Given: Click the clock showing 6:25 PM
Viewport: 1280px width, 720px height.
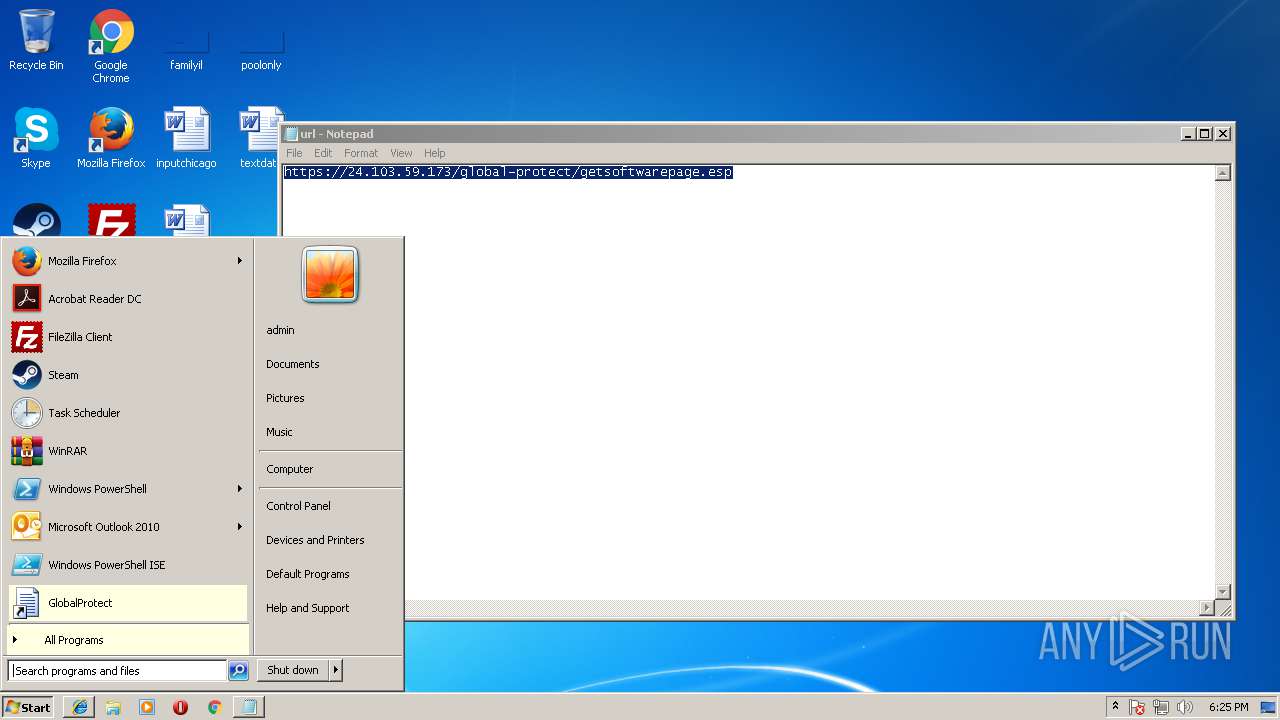Looking at the screenshot, I should [1228, 707].
